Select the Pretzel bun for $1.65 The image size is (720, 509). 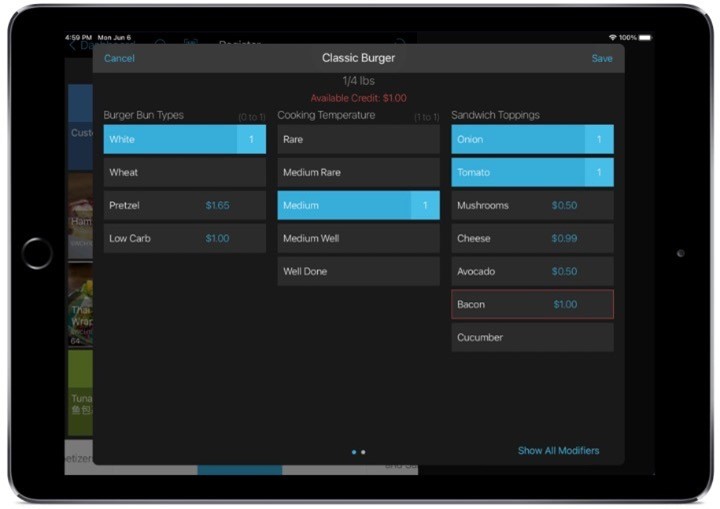coord(184,206)
